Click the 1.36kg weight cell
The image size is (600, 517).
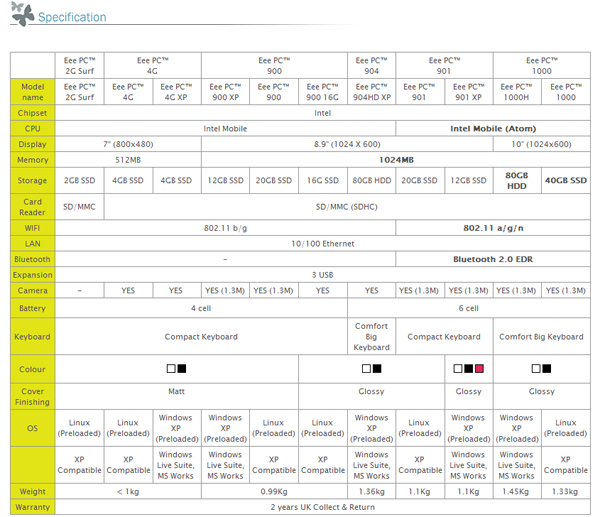[372, 491]
